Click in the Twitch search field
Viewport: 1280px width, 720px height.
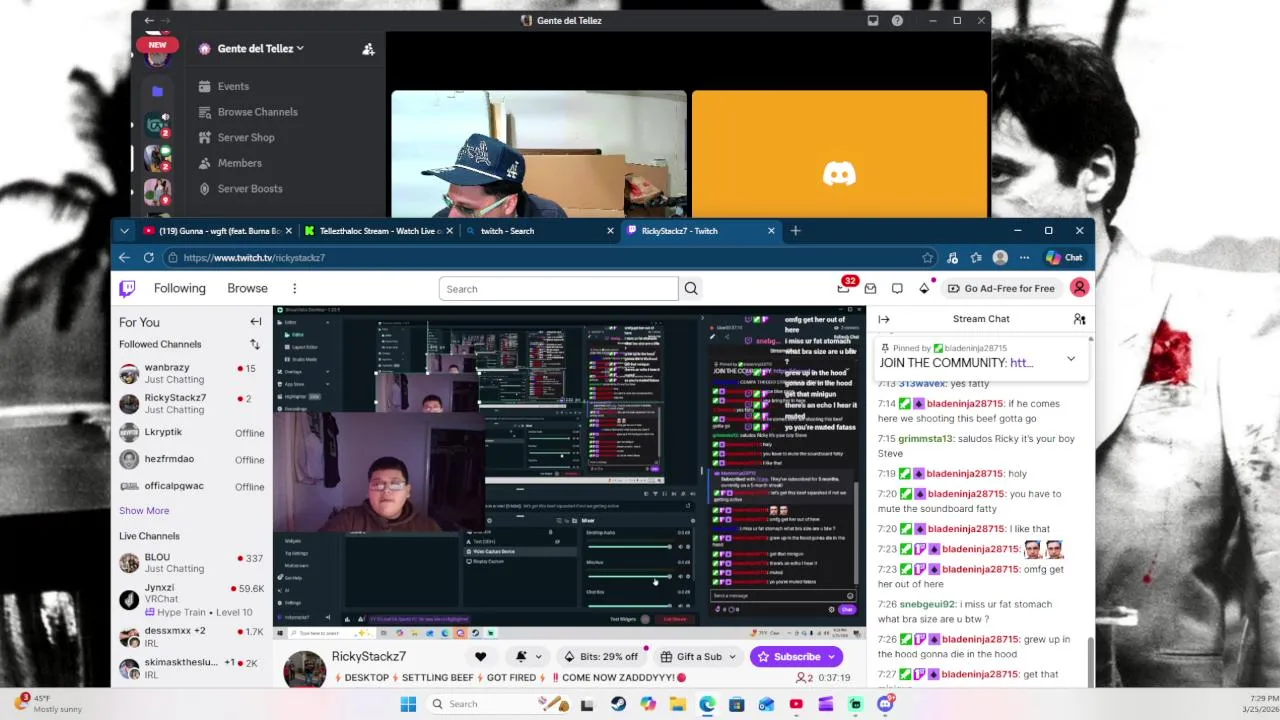click(558, 289)
